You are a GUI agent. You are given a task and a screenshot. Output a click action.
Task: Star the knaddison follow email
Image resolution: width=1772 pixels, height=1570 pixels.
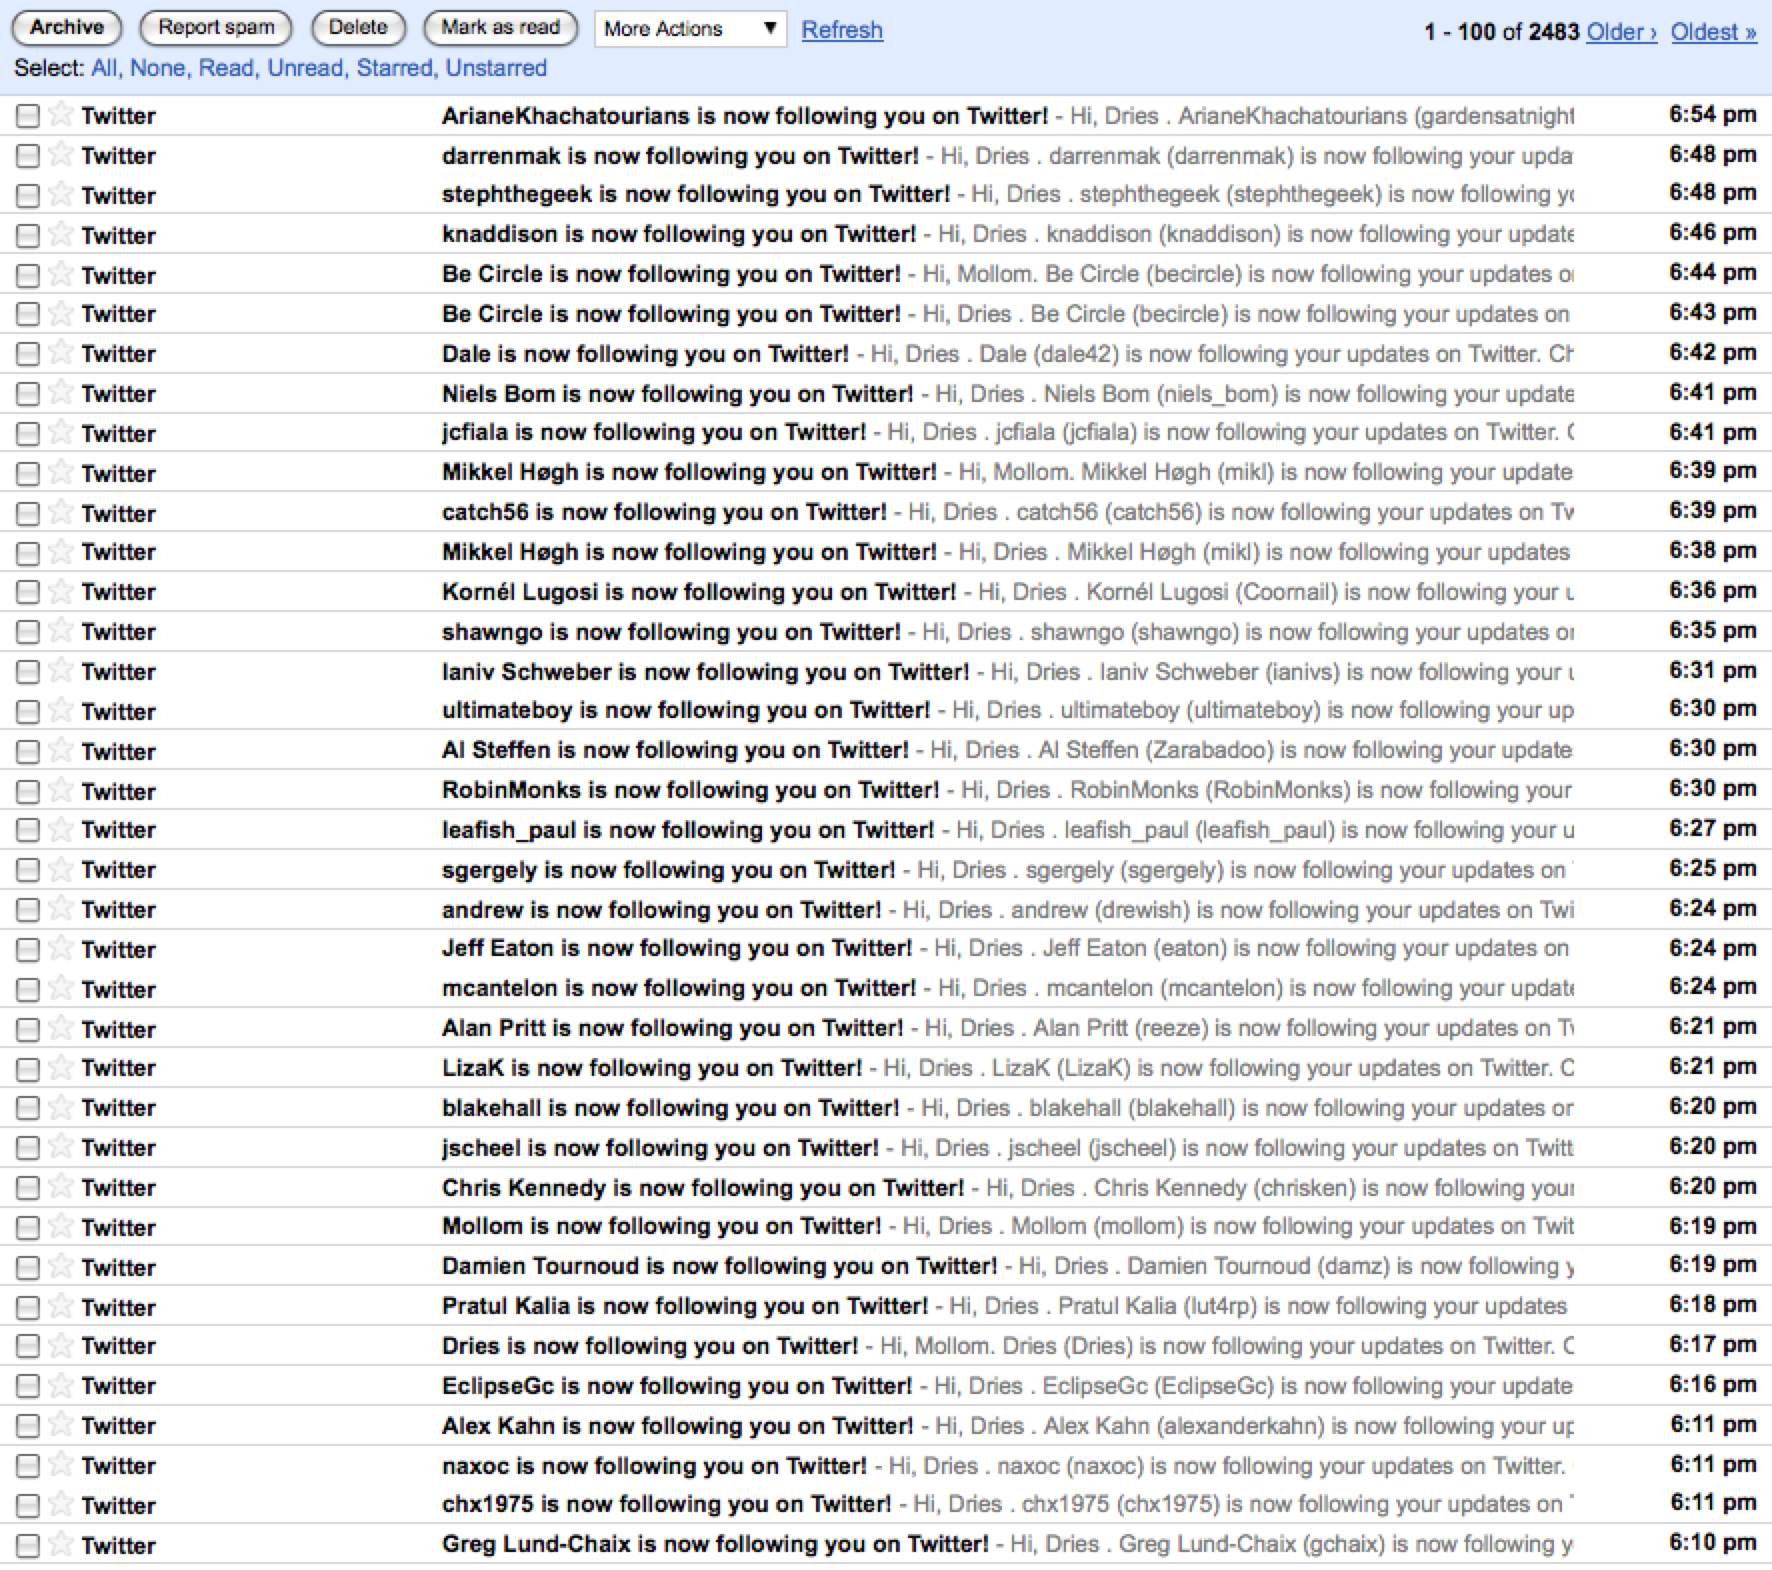click(x=61, y=234)
